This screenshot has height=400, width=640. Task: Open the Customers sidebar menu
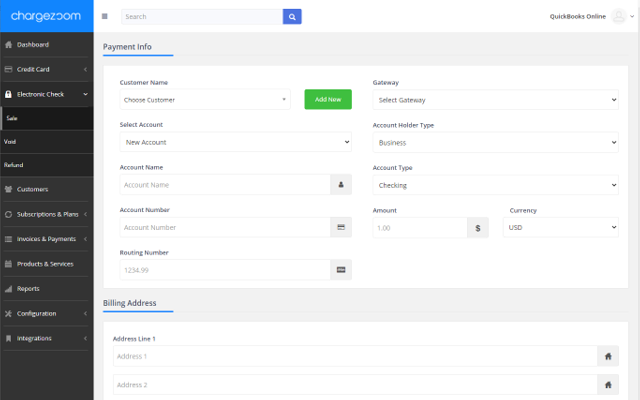tap(46, 189)
